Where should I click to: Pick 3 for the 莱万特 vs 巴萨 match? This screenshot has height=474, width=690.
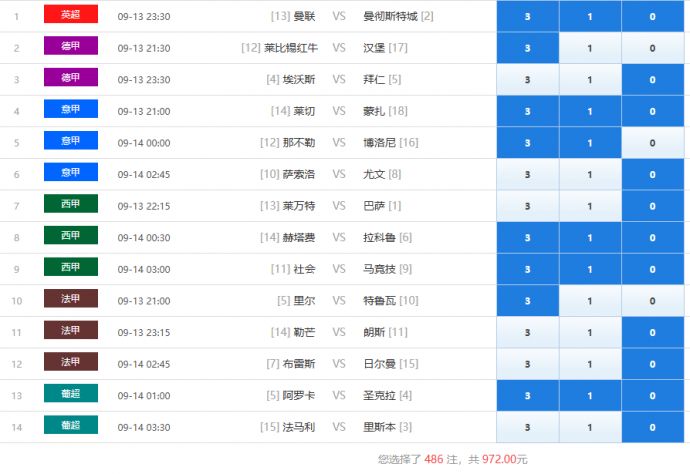(528, 206)
